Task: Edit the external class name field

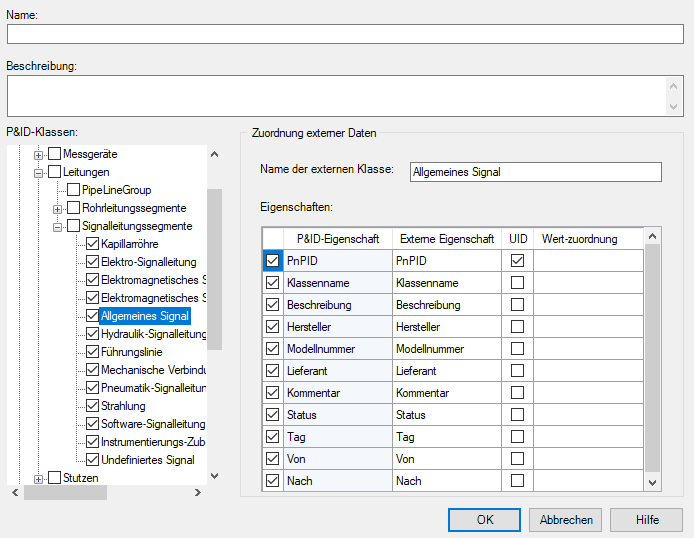Action: [536, 171]
